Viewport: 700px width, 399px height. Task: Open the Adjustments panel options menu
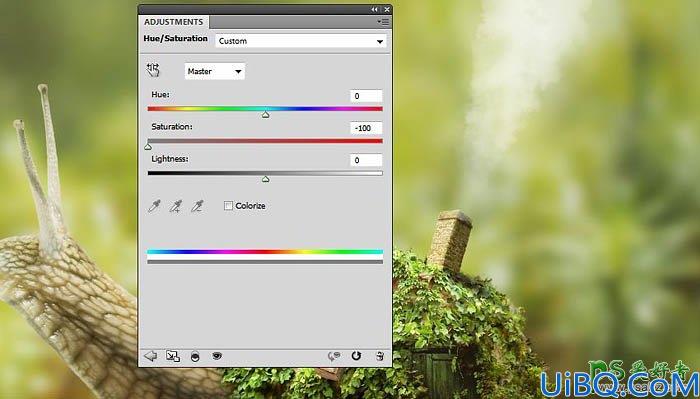(383, 22)
